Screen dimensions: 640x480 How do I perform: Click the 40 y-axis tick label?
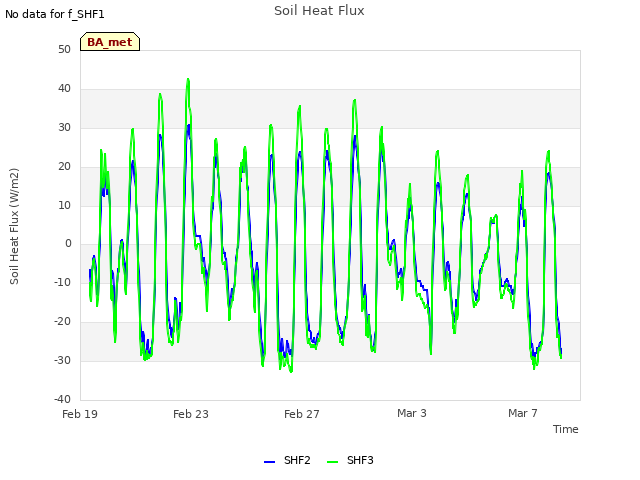(x=64, y=88)
